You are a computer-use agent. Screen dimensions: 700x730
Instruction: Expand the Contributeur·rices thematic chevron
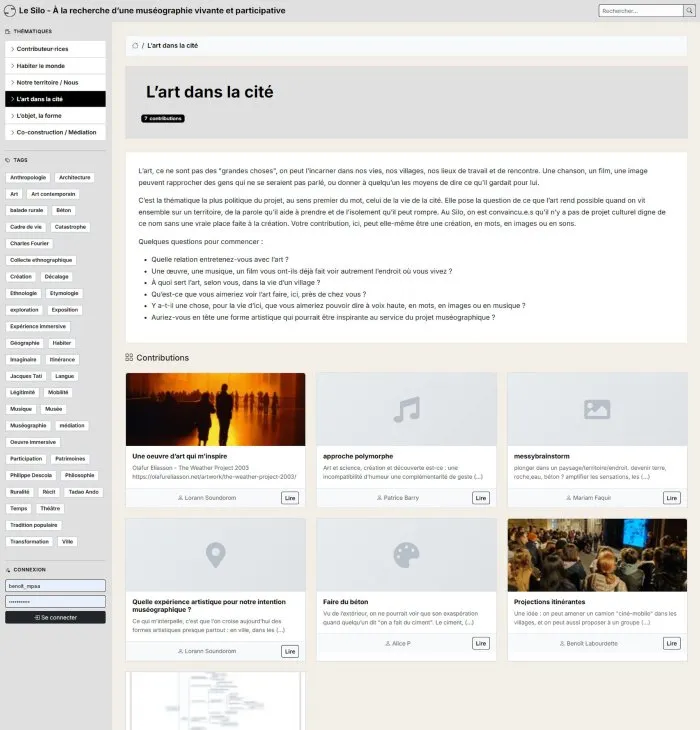click(x=12, y=49)
